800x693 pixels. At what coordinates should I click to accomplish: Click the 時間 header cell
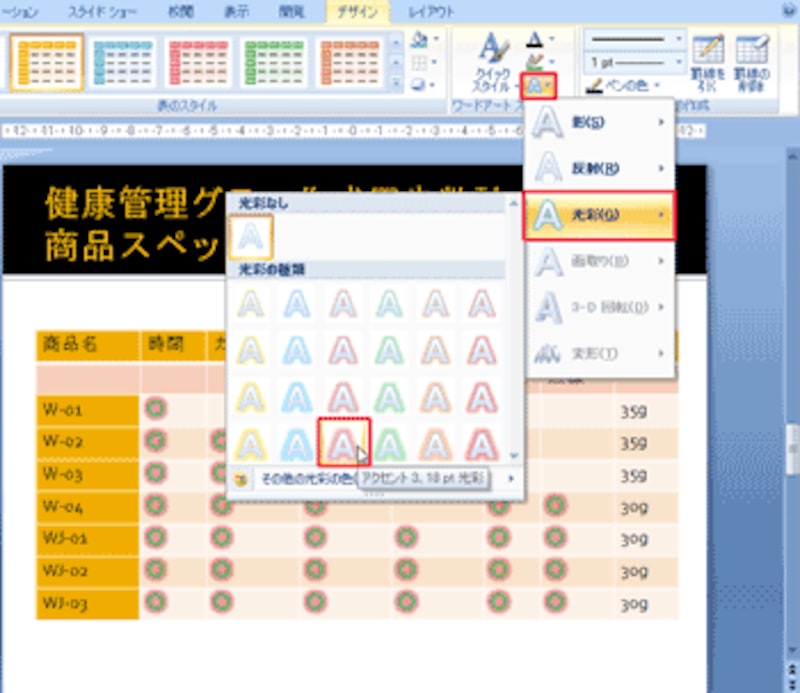pyautogui.click(x=173, y=346)
